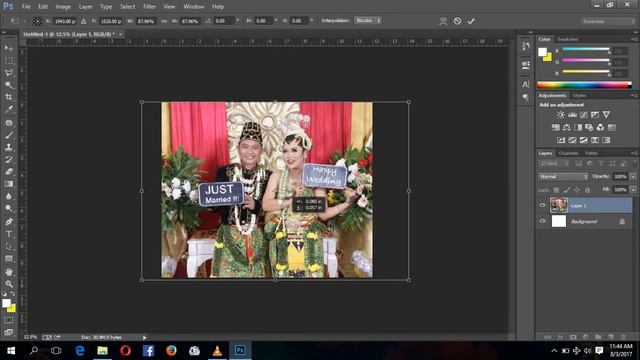The image size is (640, 360).
Task: Commit the transform with the checkmark
Action: [471, 21]
